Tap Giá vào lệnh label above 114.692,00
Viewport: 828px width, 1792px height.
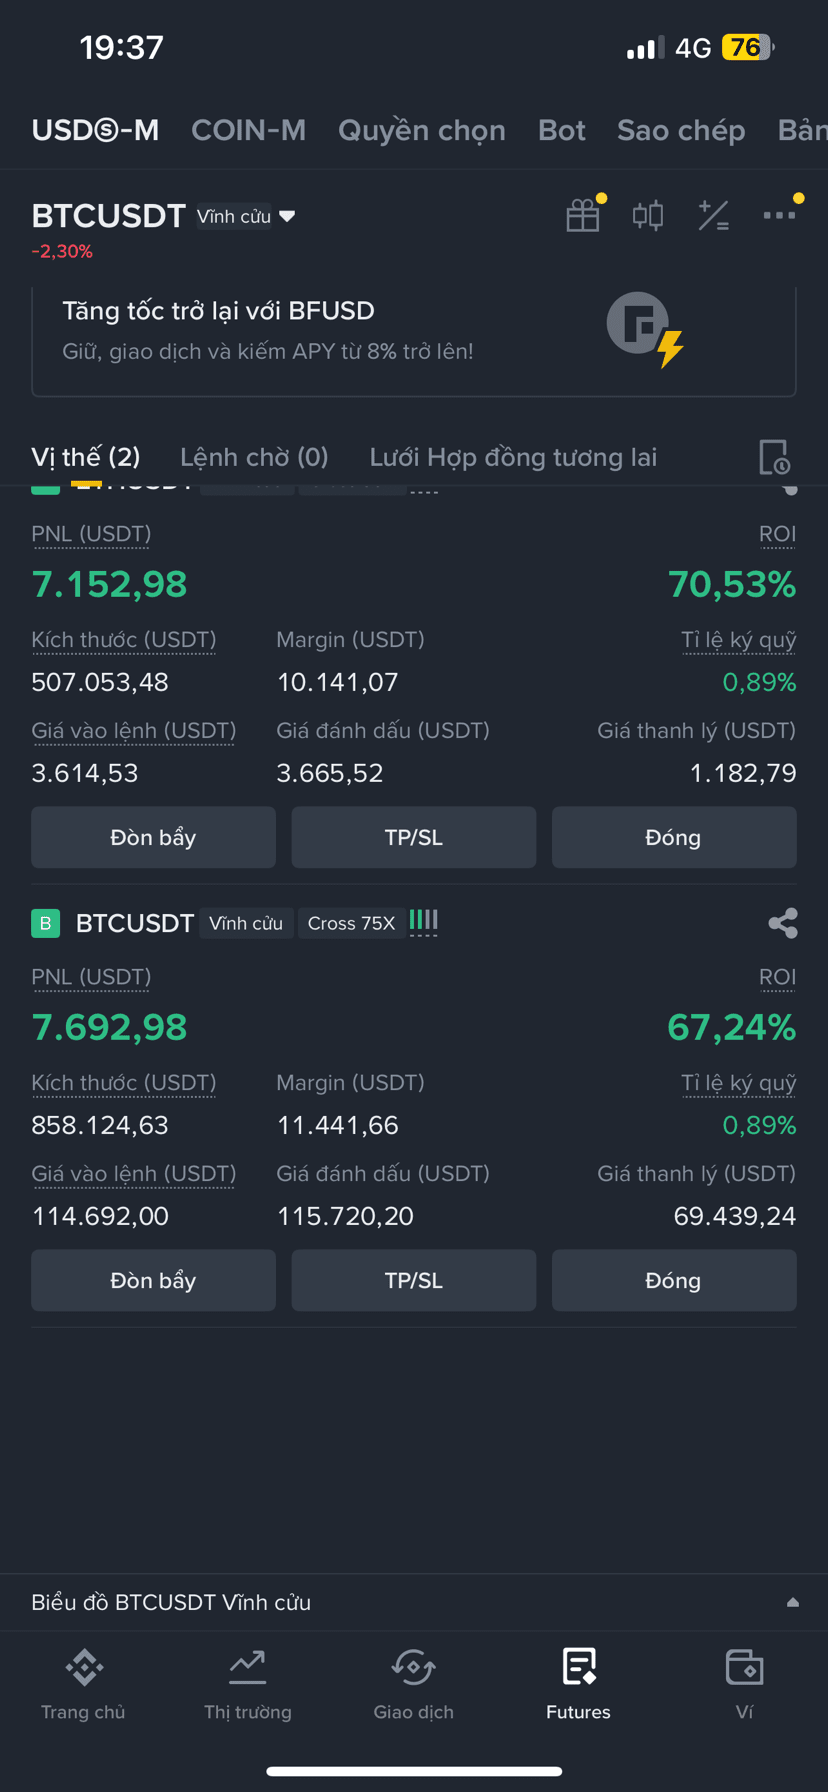tap(134, 1173)
